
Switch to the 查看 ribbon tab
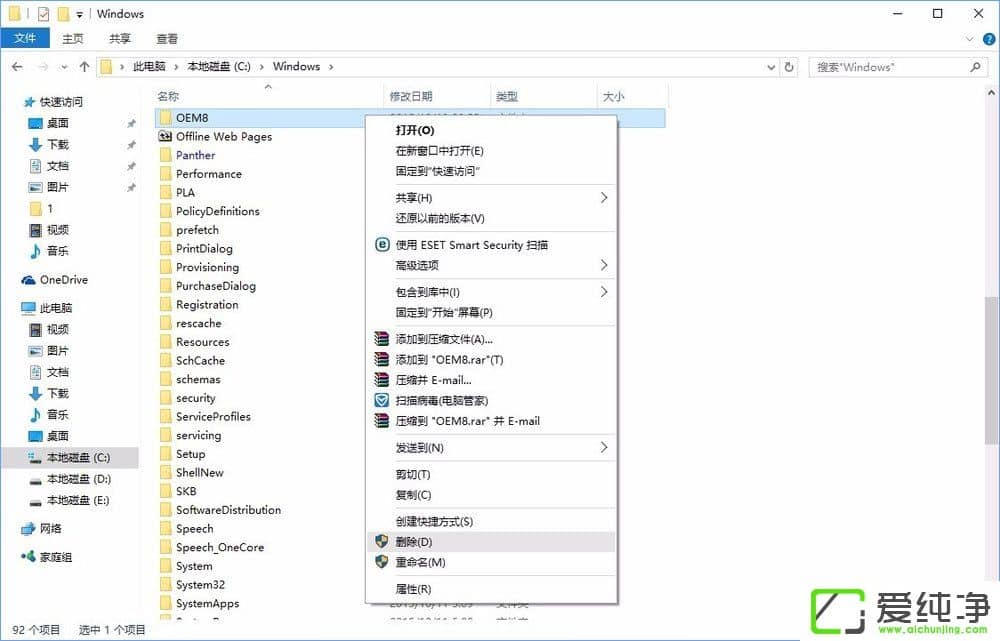tap(167, 38)
